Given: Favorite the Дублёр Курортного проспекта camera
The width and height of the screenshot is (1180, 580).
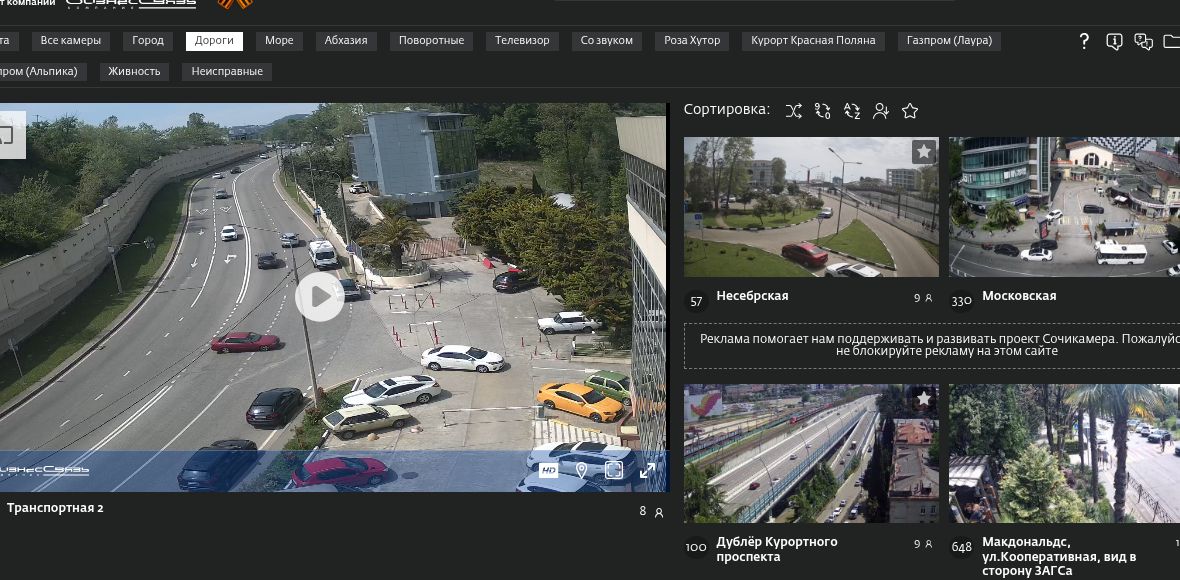Looking at the screenshot, I should pyautogui.click(x=924, y=398).
